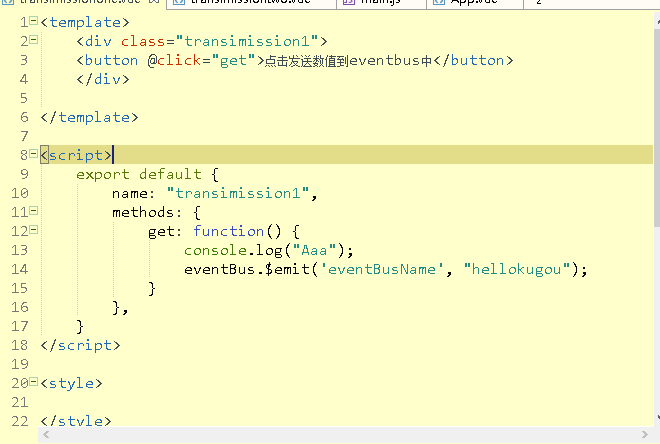Collapse the script block fold marker on line 8
The image size is (660, 444).
coord(34,154)
